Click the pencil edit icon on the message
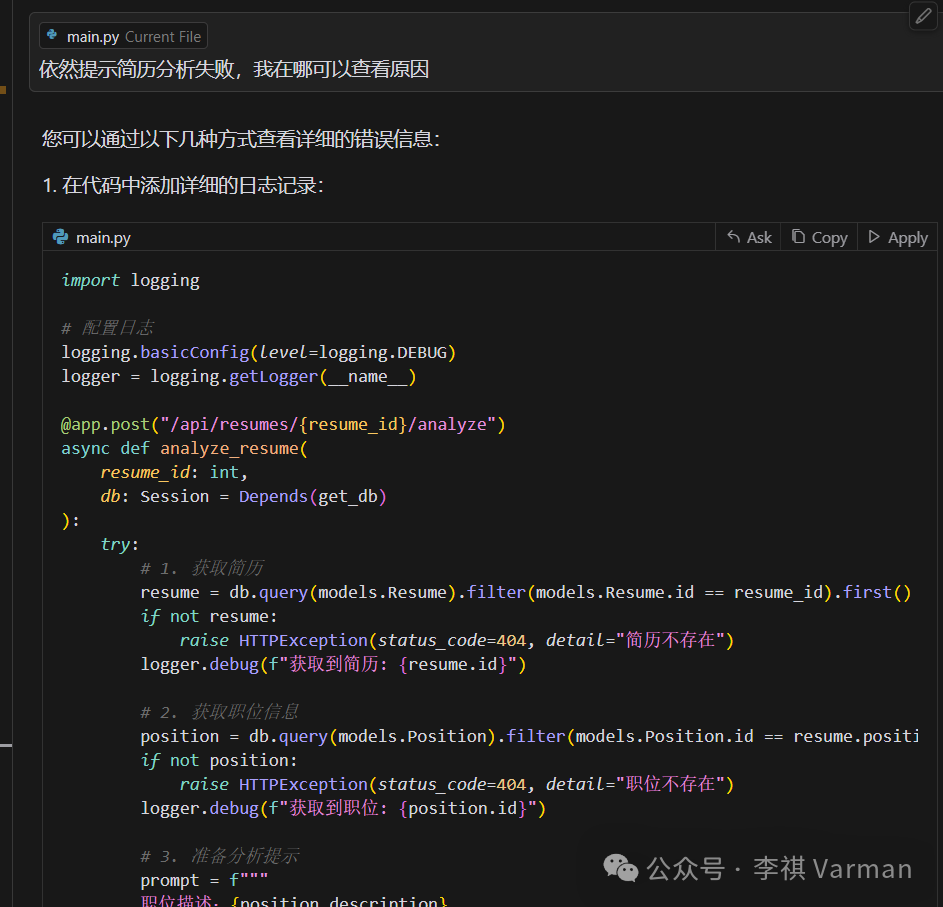The image size is (943, 907). (923, 16)
